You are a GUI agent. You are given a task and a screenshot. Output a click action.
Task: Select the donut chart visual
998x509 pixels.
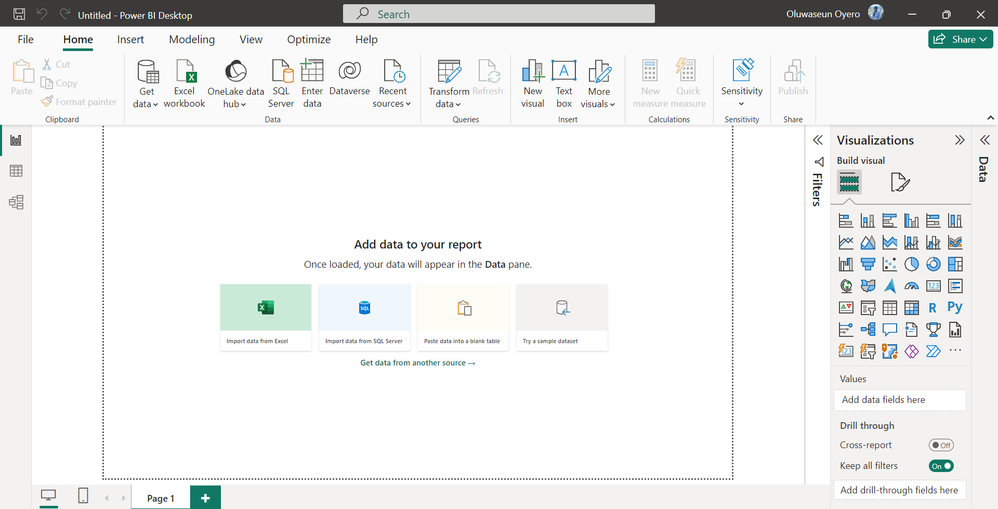point(933,264)
